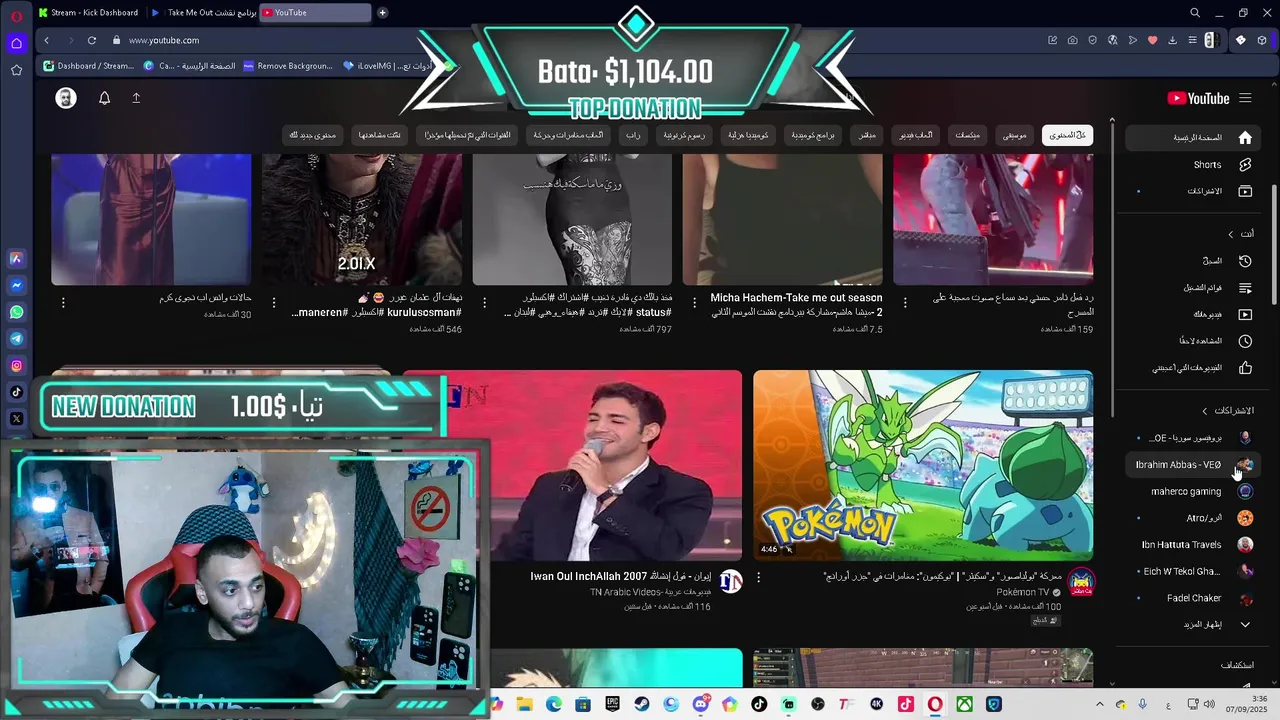Open a new browser tab

[382, 13]
